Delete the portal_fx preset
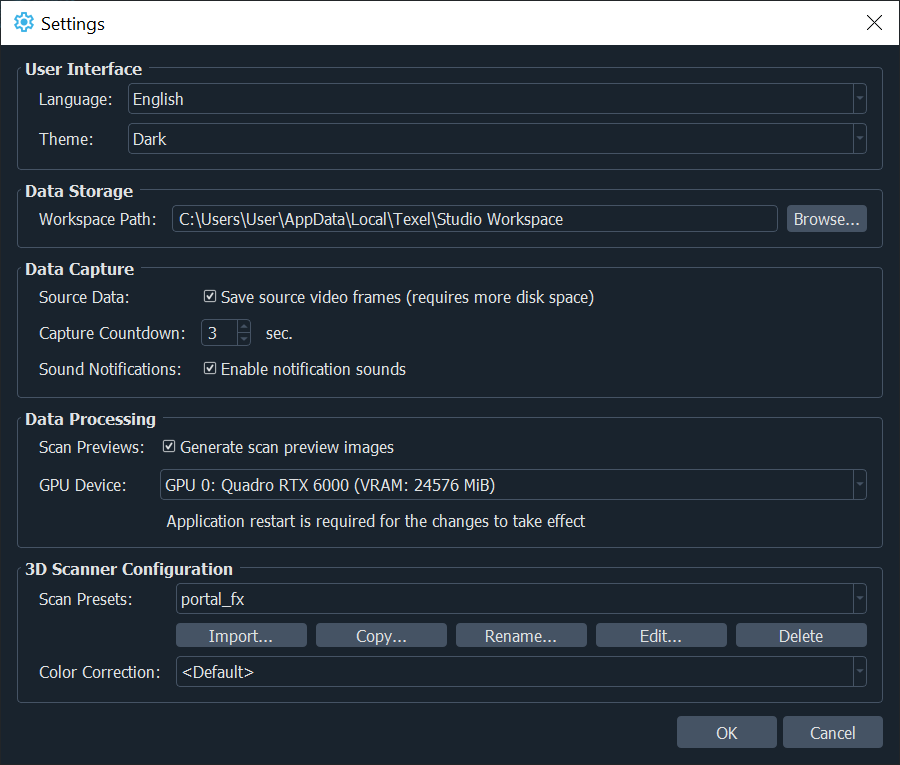The width and height of the screenshot is (900, 765). (x=801, y=634)
